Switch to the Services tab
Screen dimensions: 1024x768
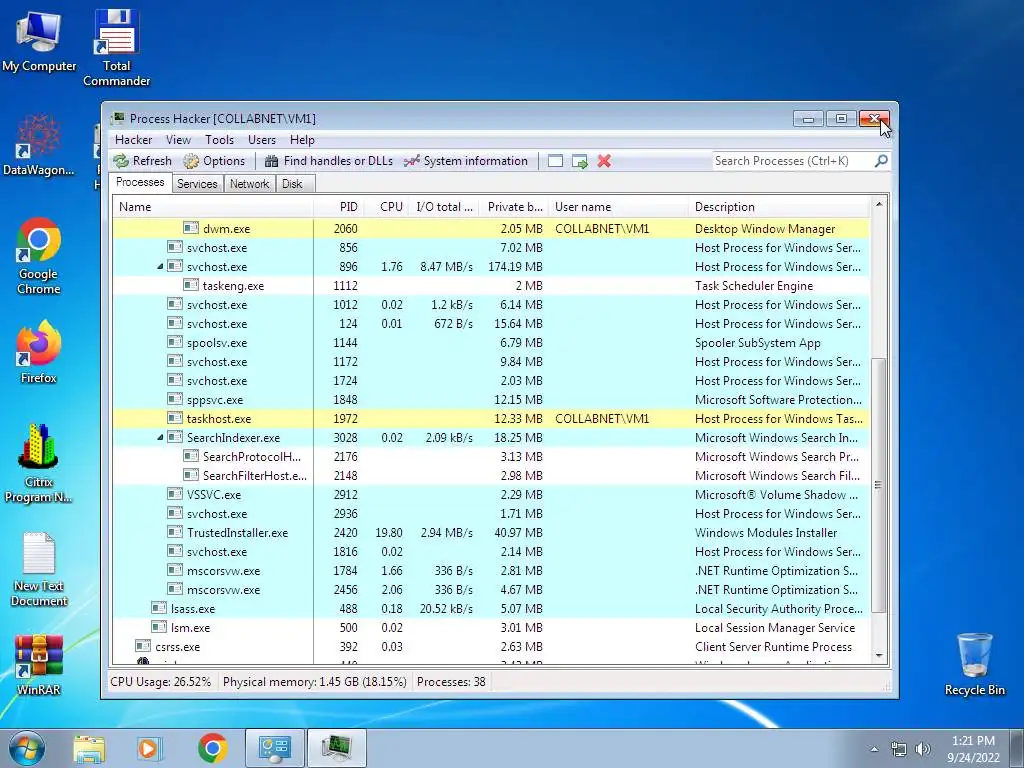(197, 184)
